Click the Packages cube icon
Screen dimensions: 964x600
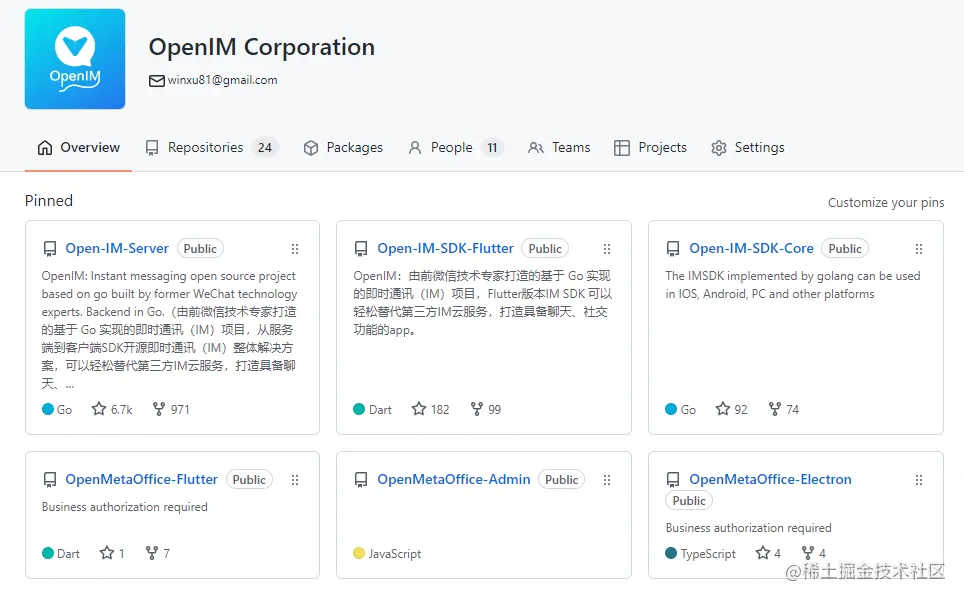coord(311,148)
